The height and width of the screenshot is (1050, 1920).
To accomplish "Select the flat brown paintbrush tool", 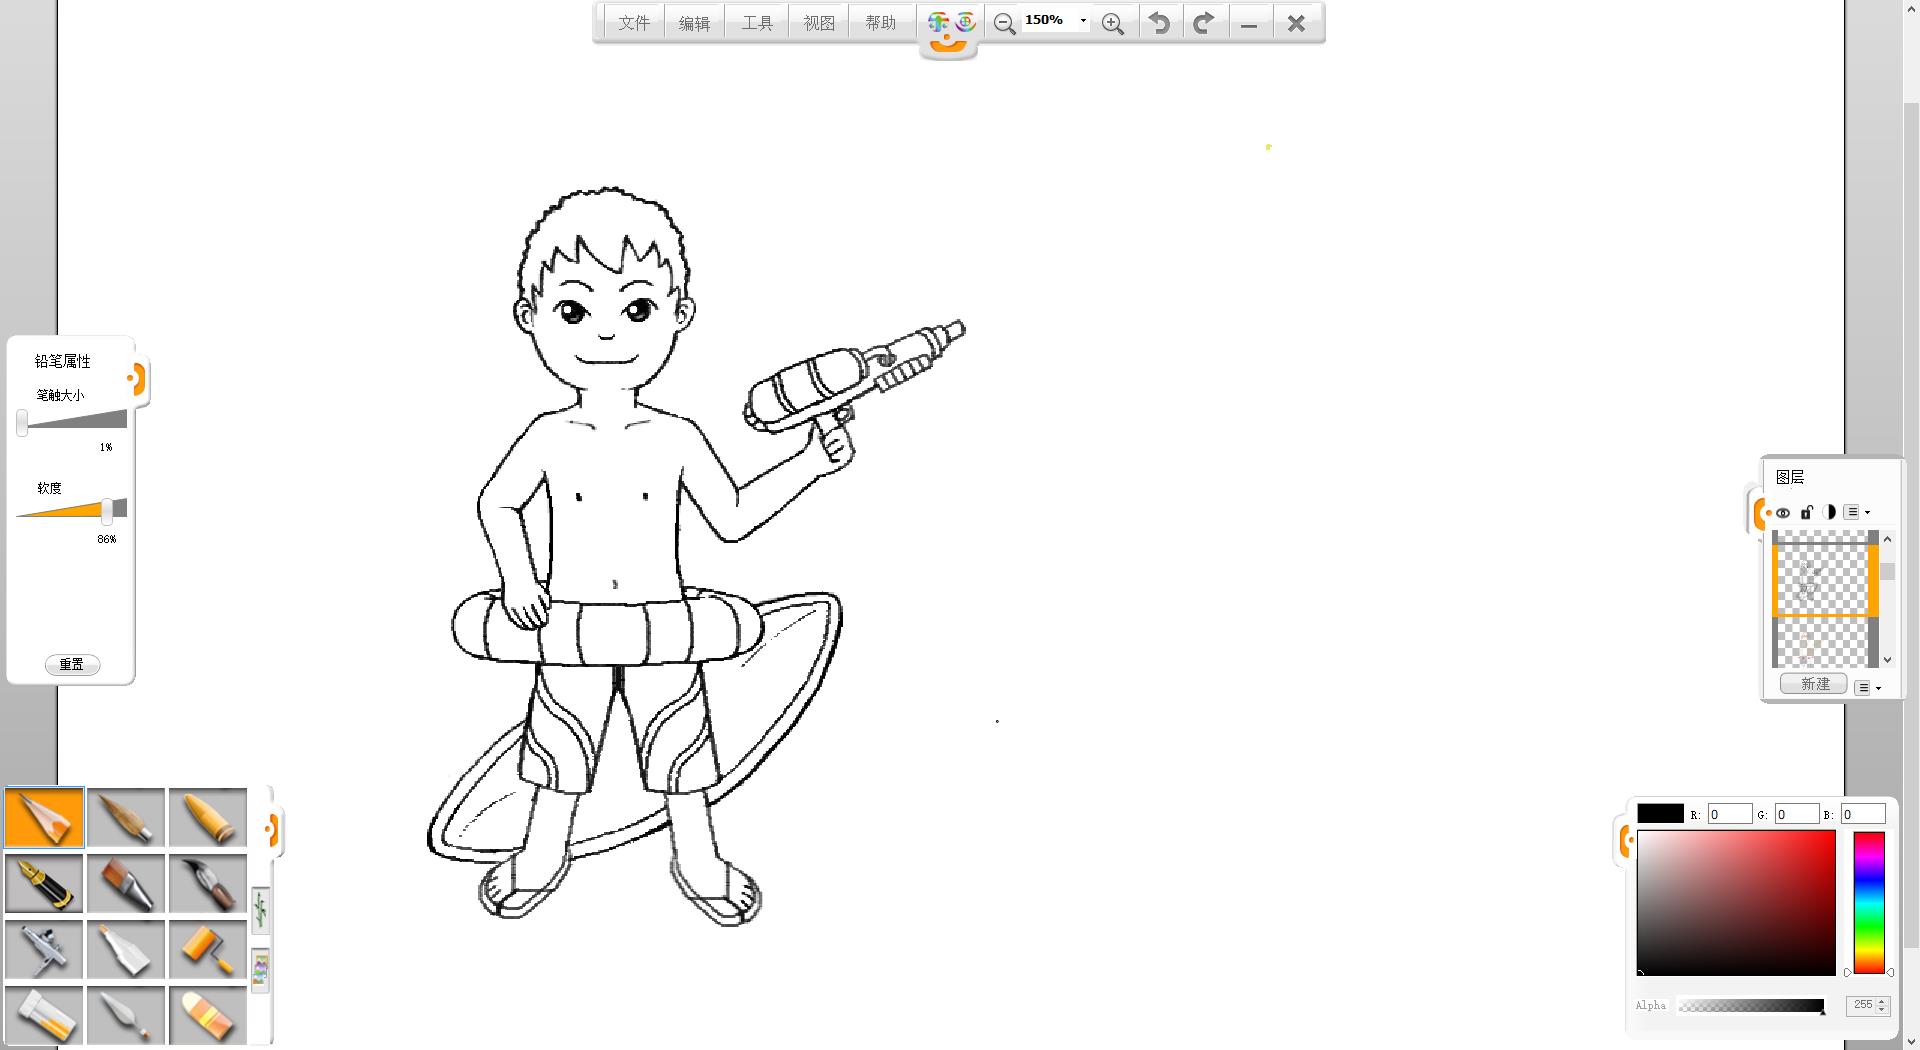I will tap(126, 884).
